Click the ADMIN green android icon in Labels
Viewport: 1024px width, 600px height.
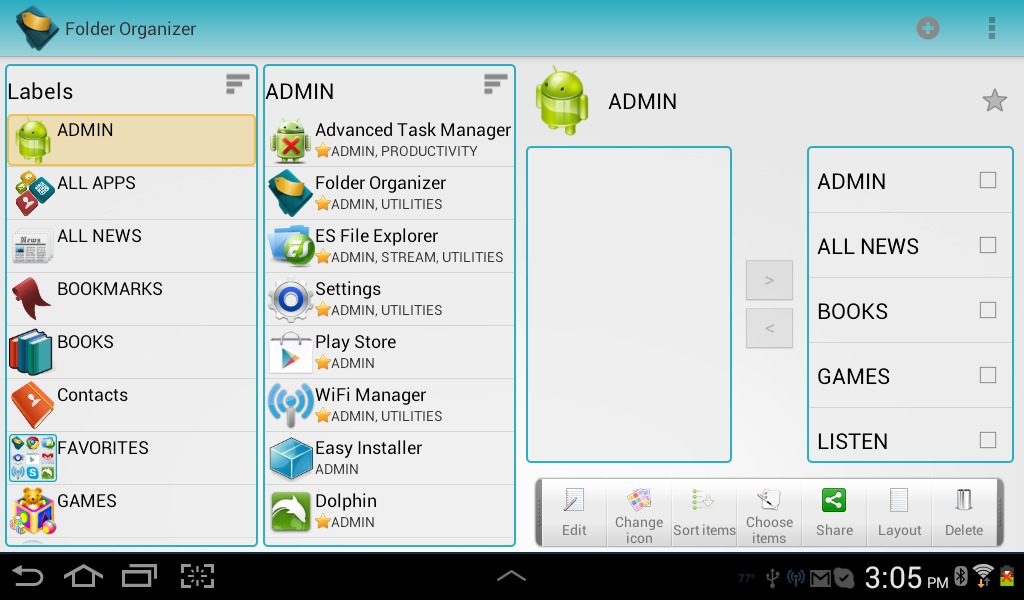33,140
